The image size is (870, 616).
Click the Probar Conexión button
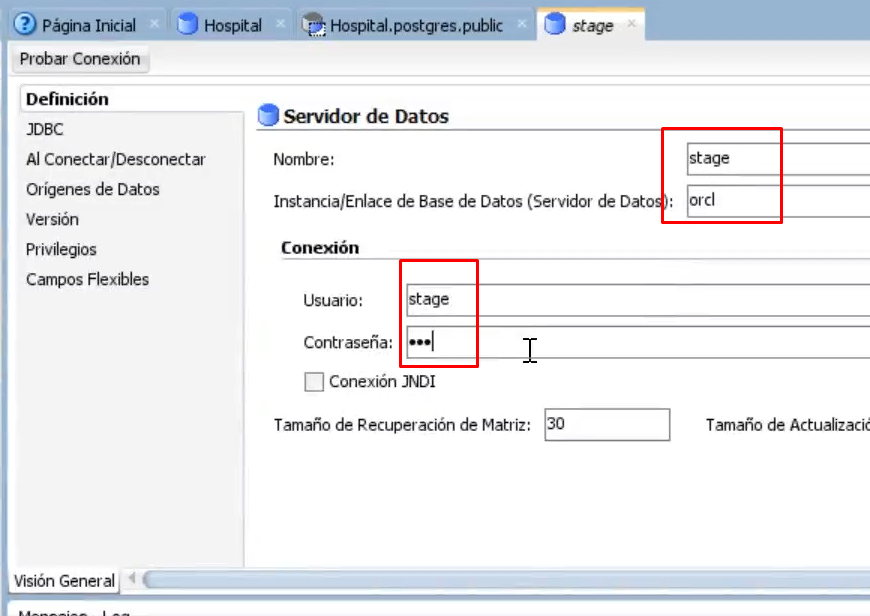click(x=80, y=59)
